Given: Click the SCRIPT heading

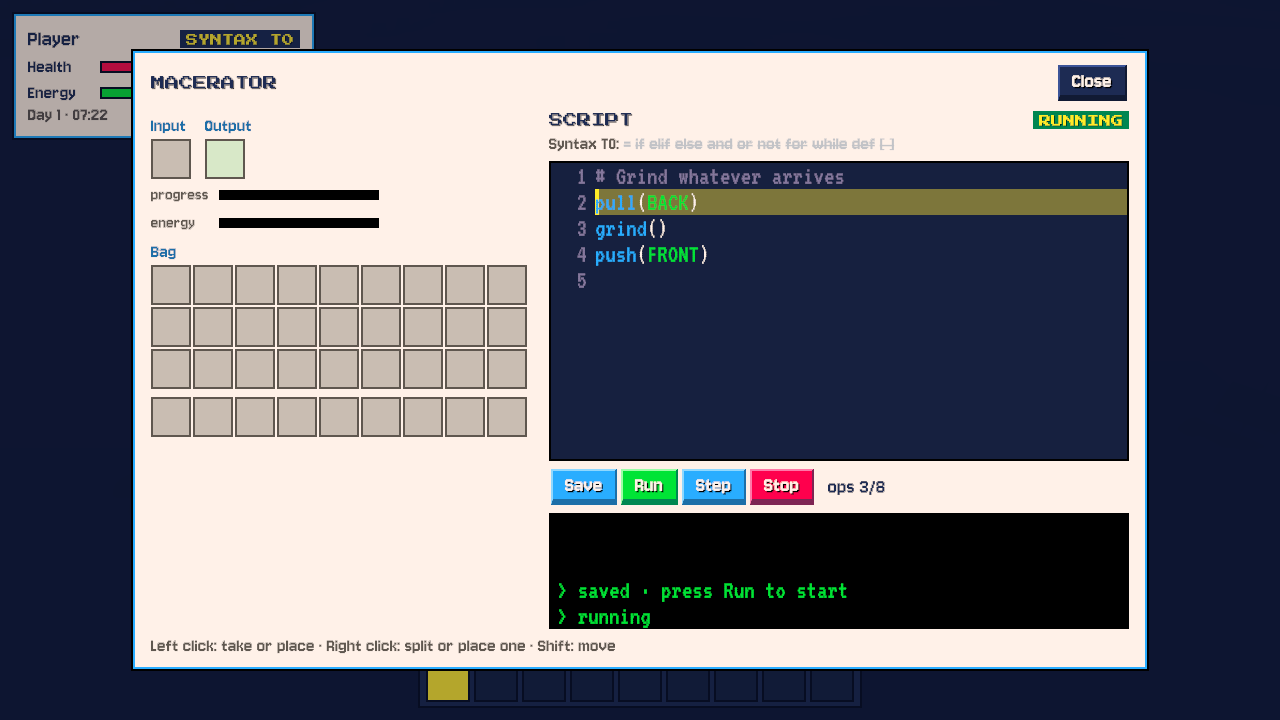Looking at the screenshot, I should click(x=591, y=120).
